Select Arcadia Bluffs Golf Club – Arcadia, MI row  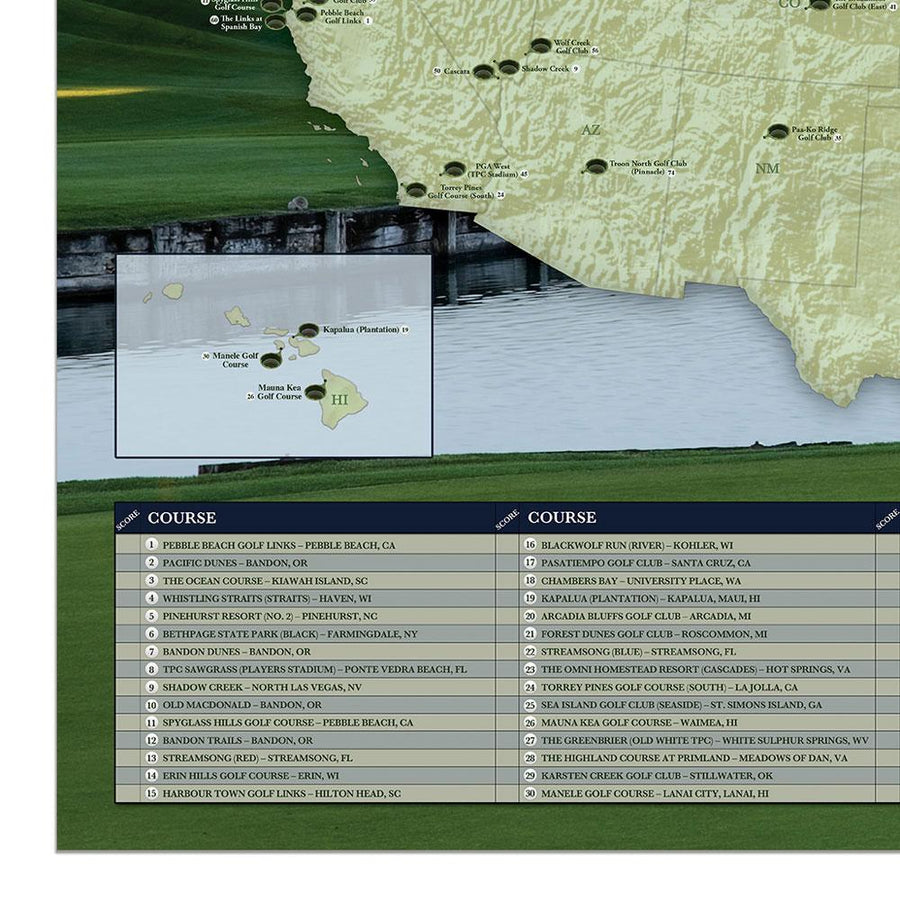click(686, 616)
